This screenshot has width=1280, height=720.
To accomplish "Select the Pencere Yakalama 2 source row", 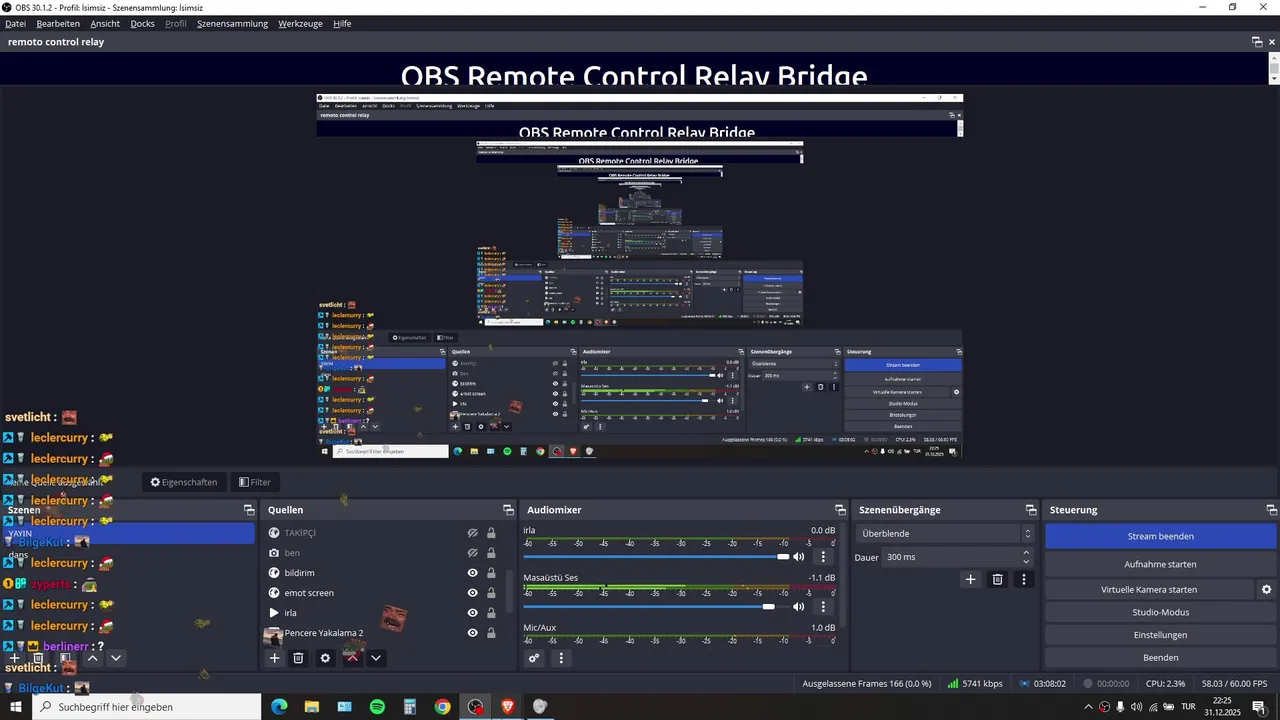I will tap(383, 633).
